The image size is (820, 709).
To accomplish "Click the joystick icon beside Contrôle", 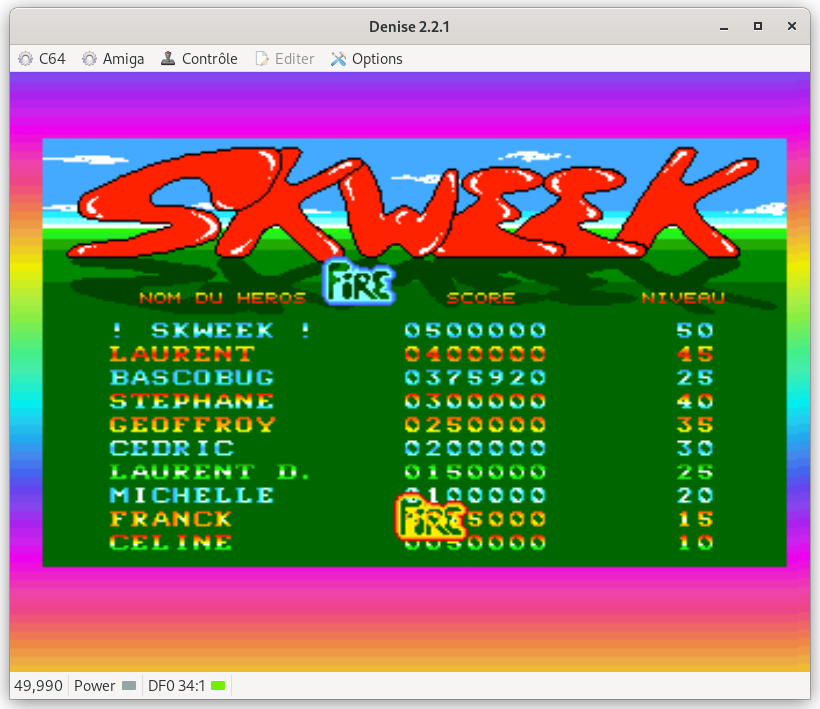I will coord(168,58).
